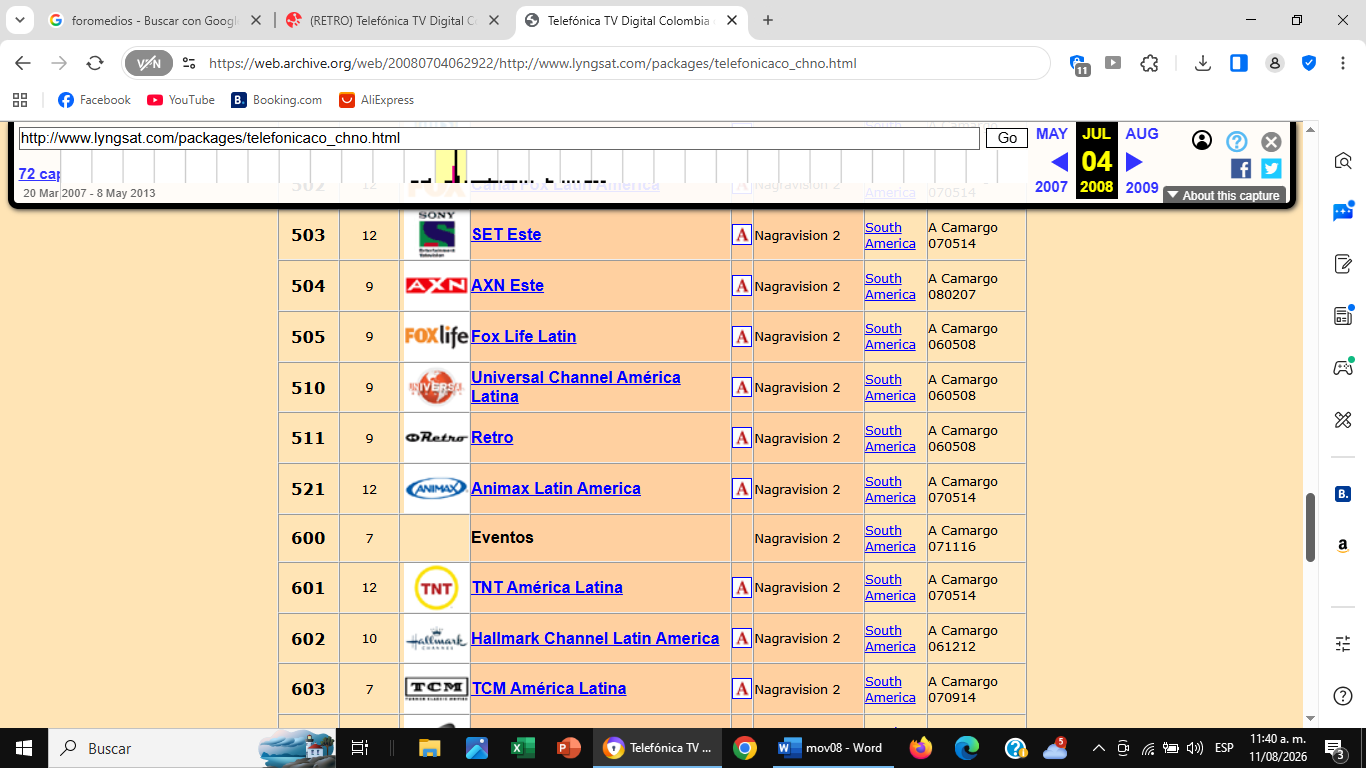Jump to the 2007 captures

tap(1051, 187)
